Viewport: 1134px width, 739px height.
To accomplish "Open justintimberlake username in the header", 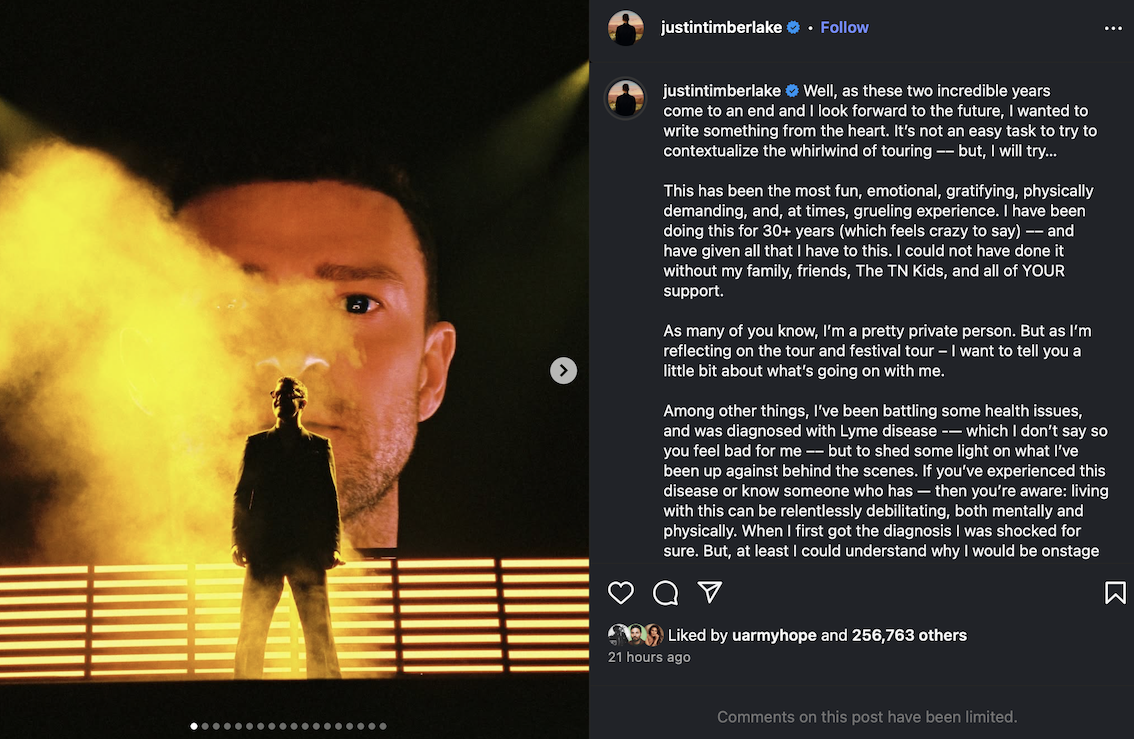I will 721,28.
